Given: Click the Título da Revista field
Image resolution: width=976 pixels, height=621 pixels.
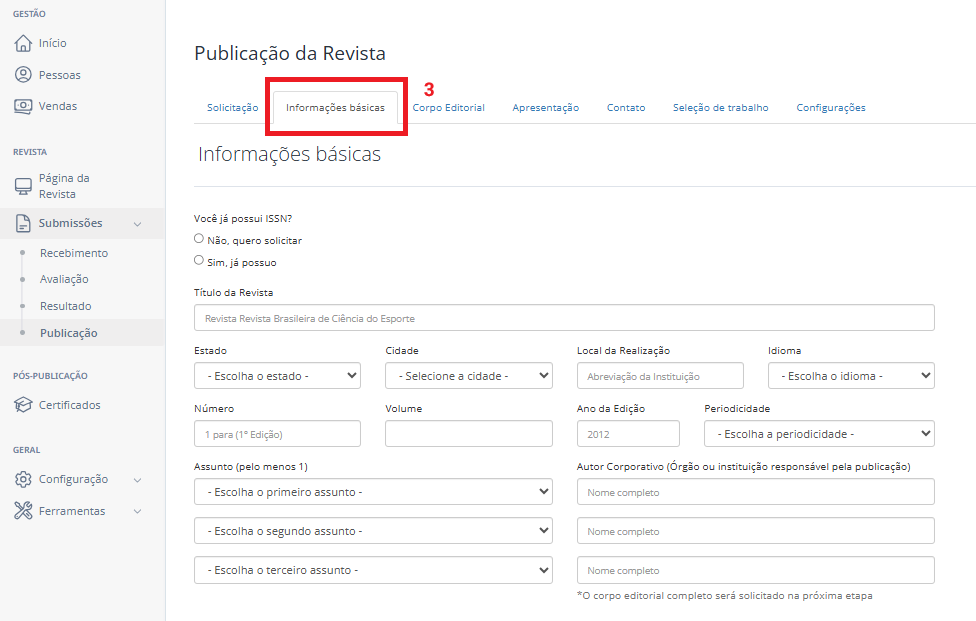Looking at the screenshot, I should pyautogui.click(x=564, y=317).
